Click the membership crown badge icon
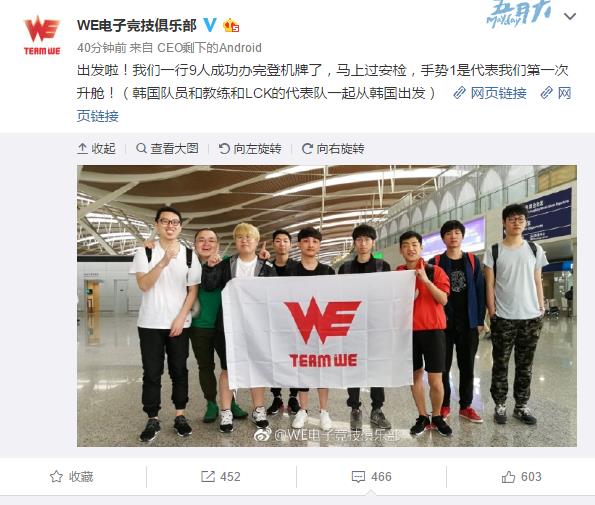This screenshot has height=505, width=595. pos(231,25)
